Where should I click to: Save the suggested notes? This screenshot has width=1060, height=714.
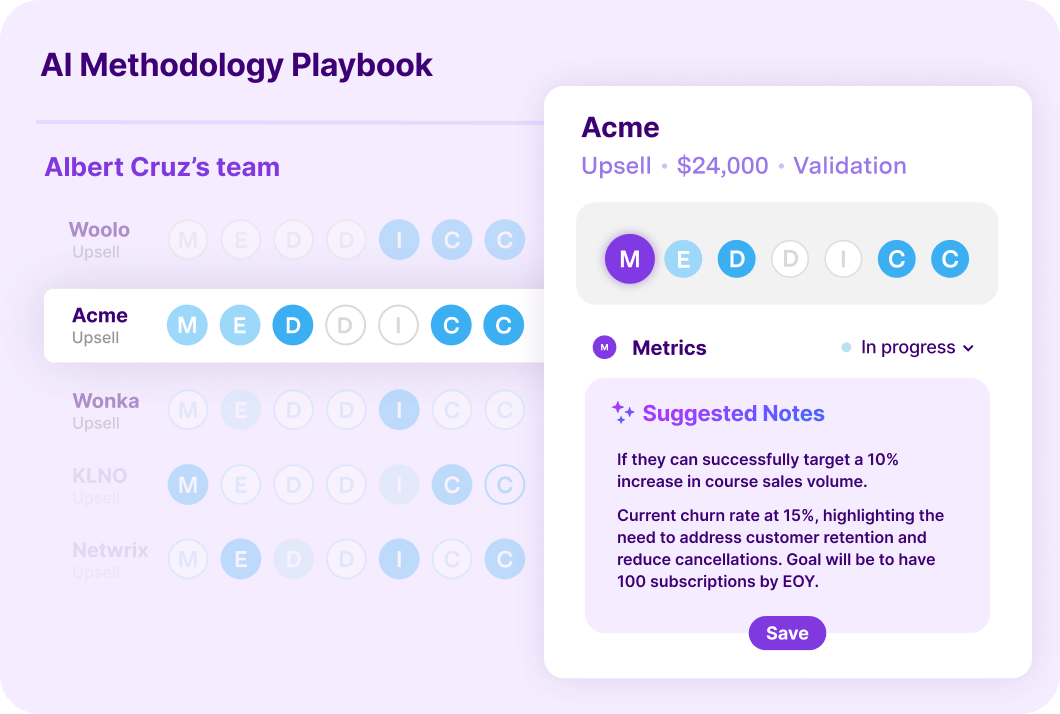pos(787,633)
